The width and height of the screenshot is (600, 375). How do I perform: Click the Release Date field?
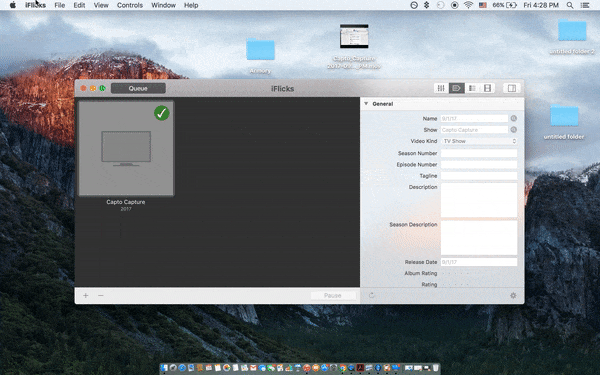[479, 262]
